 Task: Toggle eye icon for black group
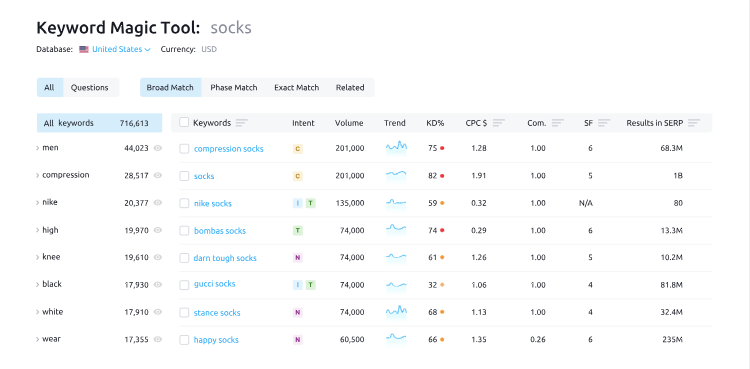click(158, 284)
